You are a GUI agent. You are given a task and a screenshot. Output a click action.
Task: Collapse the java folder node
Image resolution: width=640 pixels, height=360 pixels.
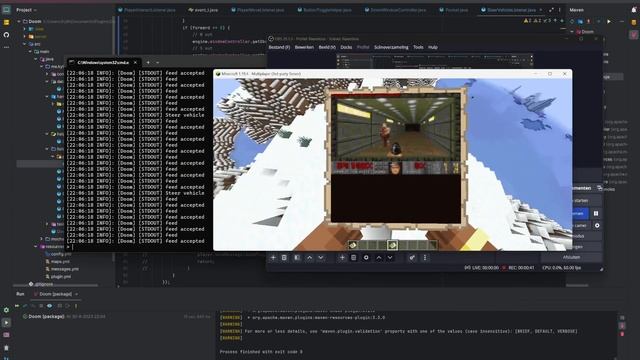coord(36,59)
